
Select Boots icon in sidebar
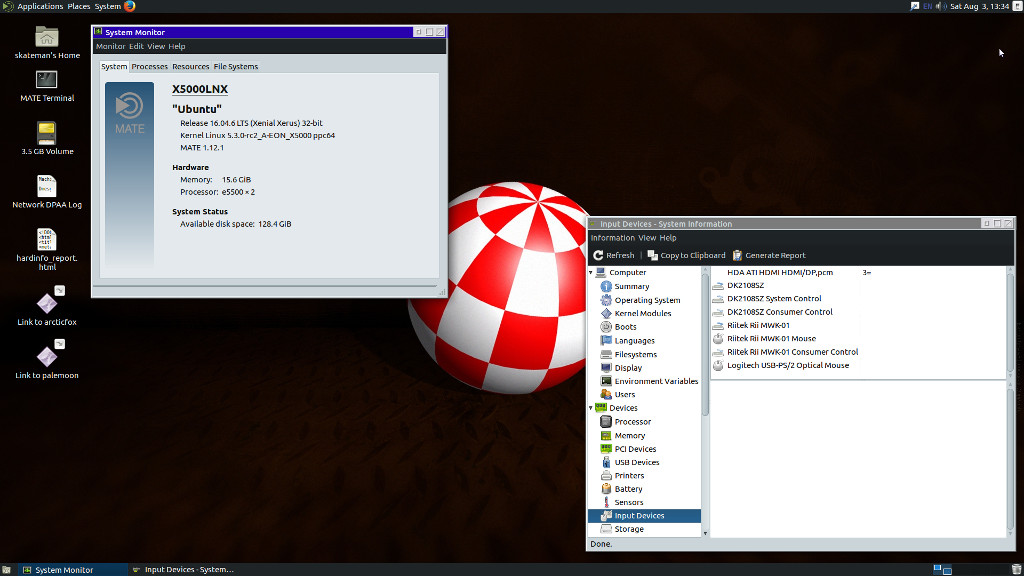(x=606, y=327)
